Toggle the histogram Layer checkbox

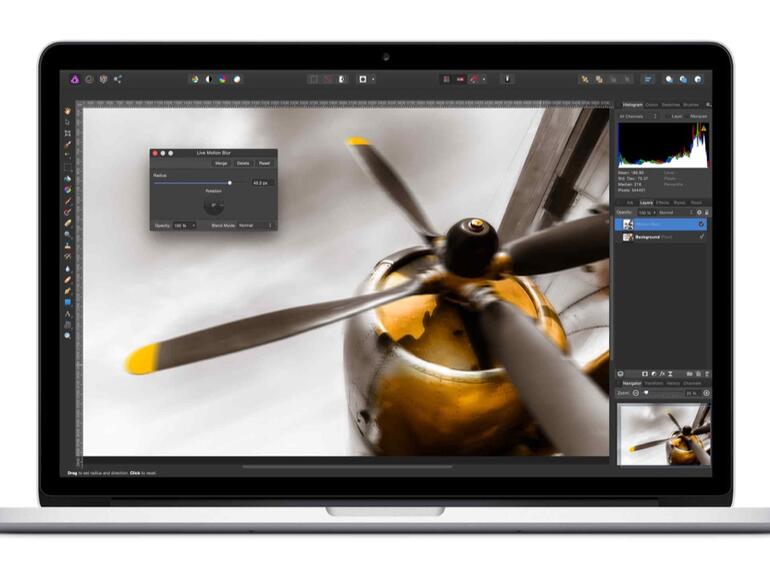click(668, 116)
